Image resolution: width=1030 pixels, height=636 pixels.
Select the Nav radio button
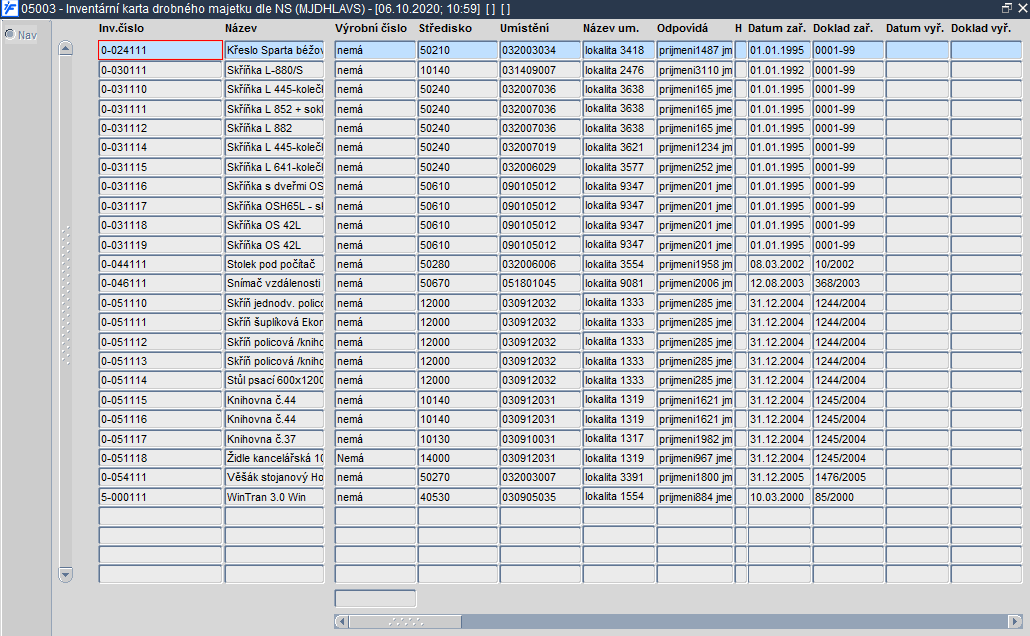click(x=10, y=34)
